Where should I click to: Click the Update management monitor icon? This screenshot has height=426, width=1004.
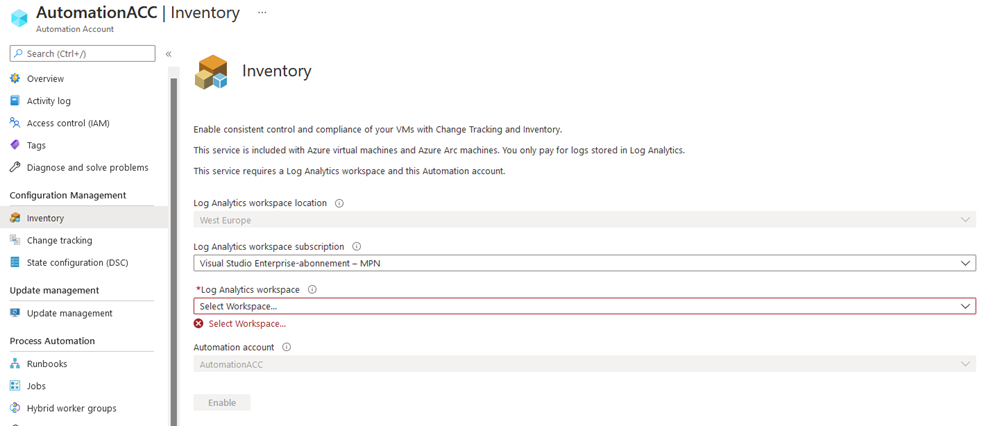click(15, 313)
